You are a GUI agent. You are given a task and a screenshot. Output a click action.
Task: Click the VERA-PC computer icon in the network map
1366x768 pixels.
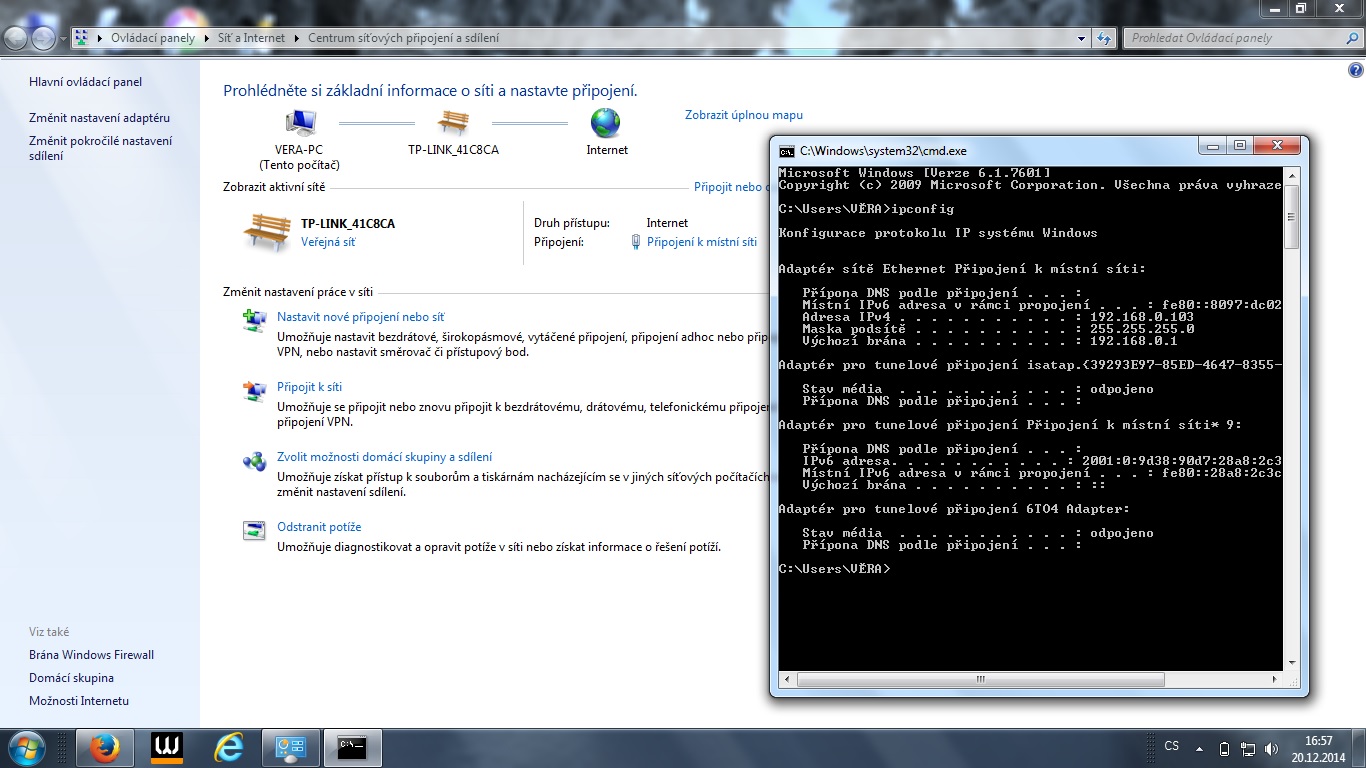coord(300,123)
